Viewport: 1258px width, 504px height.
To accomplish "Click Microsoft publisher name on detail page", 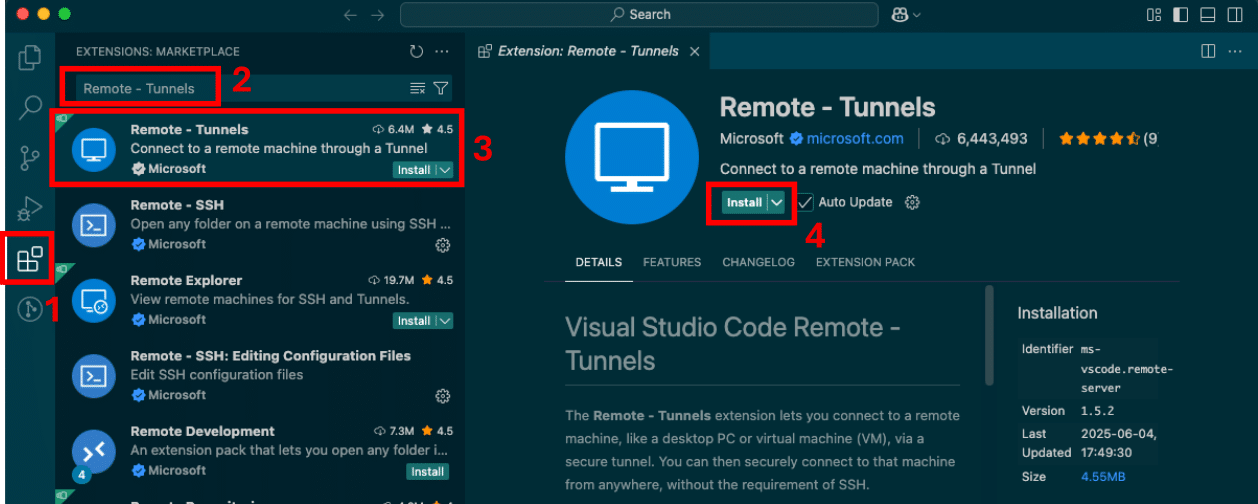I will click(x=752, y=139).
